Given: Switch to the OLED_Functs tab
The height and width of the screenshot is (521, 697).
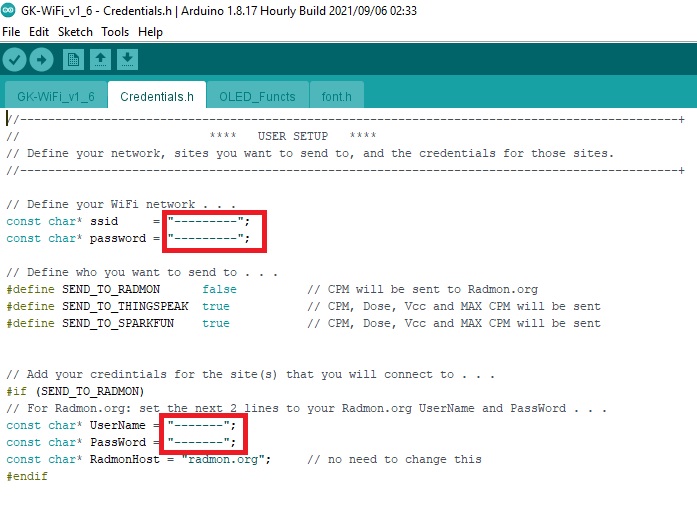Looking at the screenshot, I should pyautogui.click(x=257, y=96).
